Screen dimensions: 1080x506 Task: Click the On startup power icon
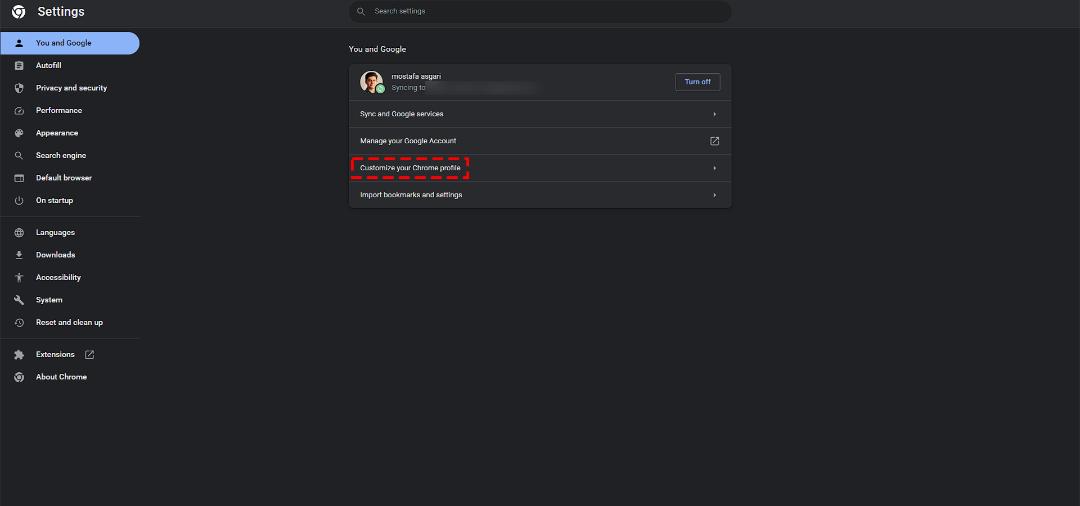pyautogui.click(x=19, y=200)
